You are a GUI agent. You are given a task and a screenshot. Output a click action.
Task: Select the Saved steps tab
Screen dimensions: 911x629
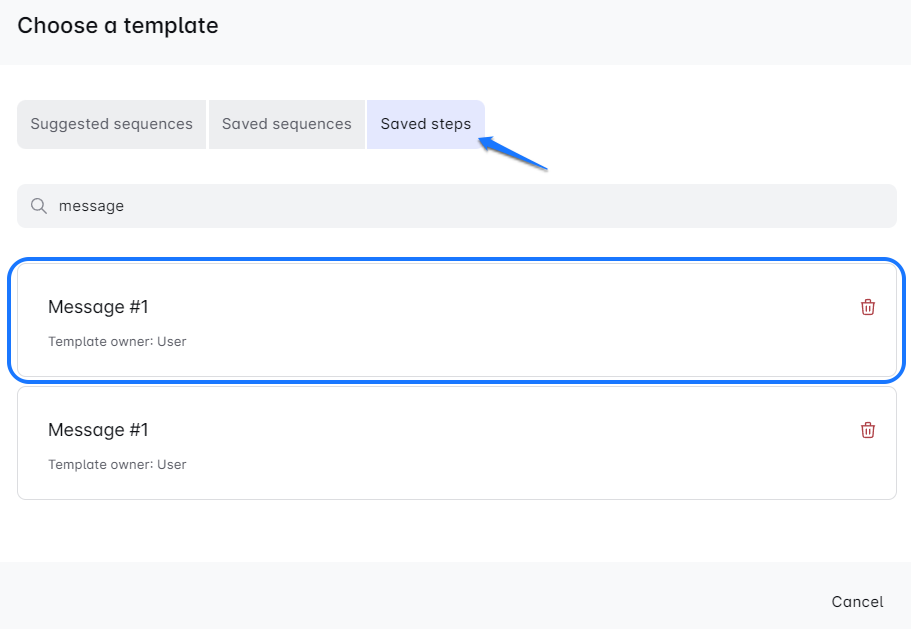point(425,125)
